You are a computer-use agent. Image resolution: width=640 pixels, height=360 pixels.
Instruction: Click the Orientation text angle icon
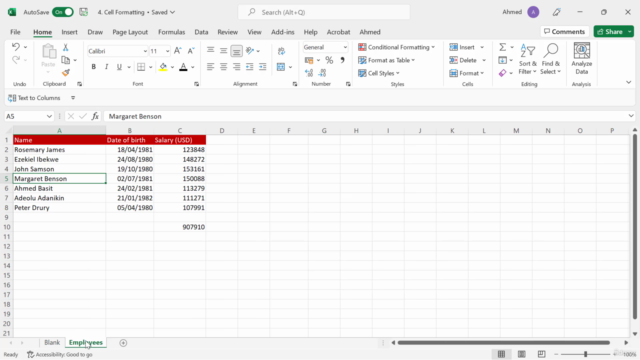coord(250,51)
